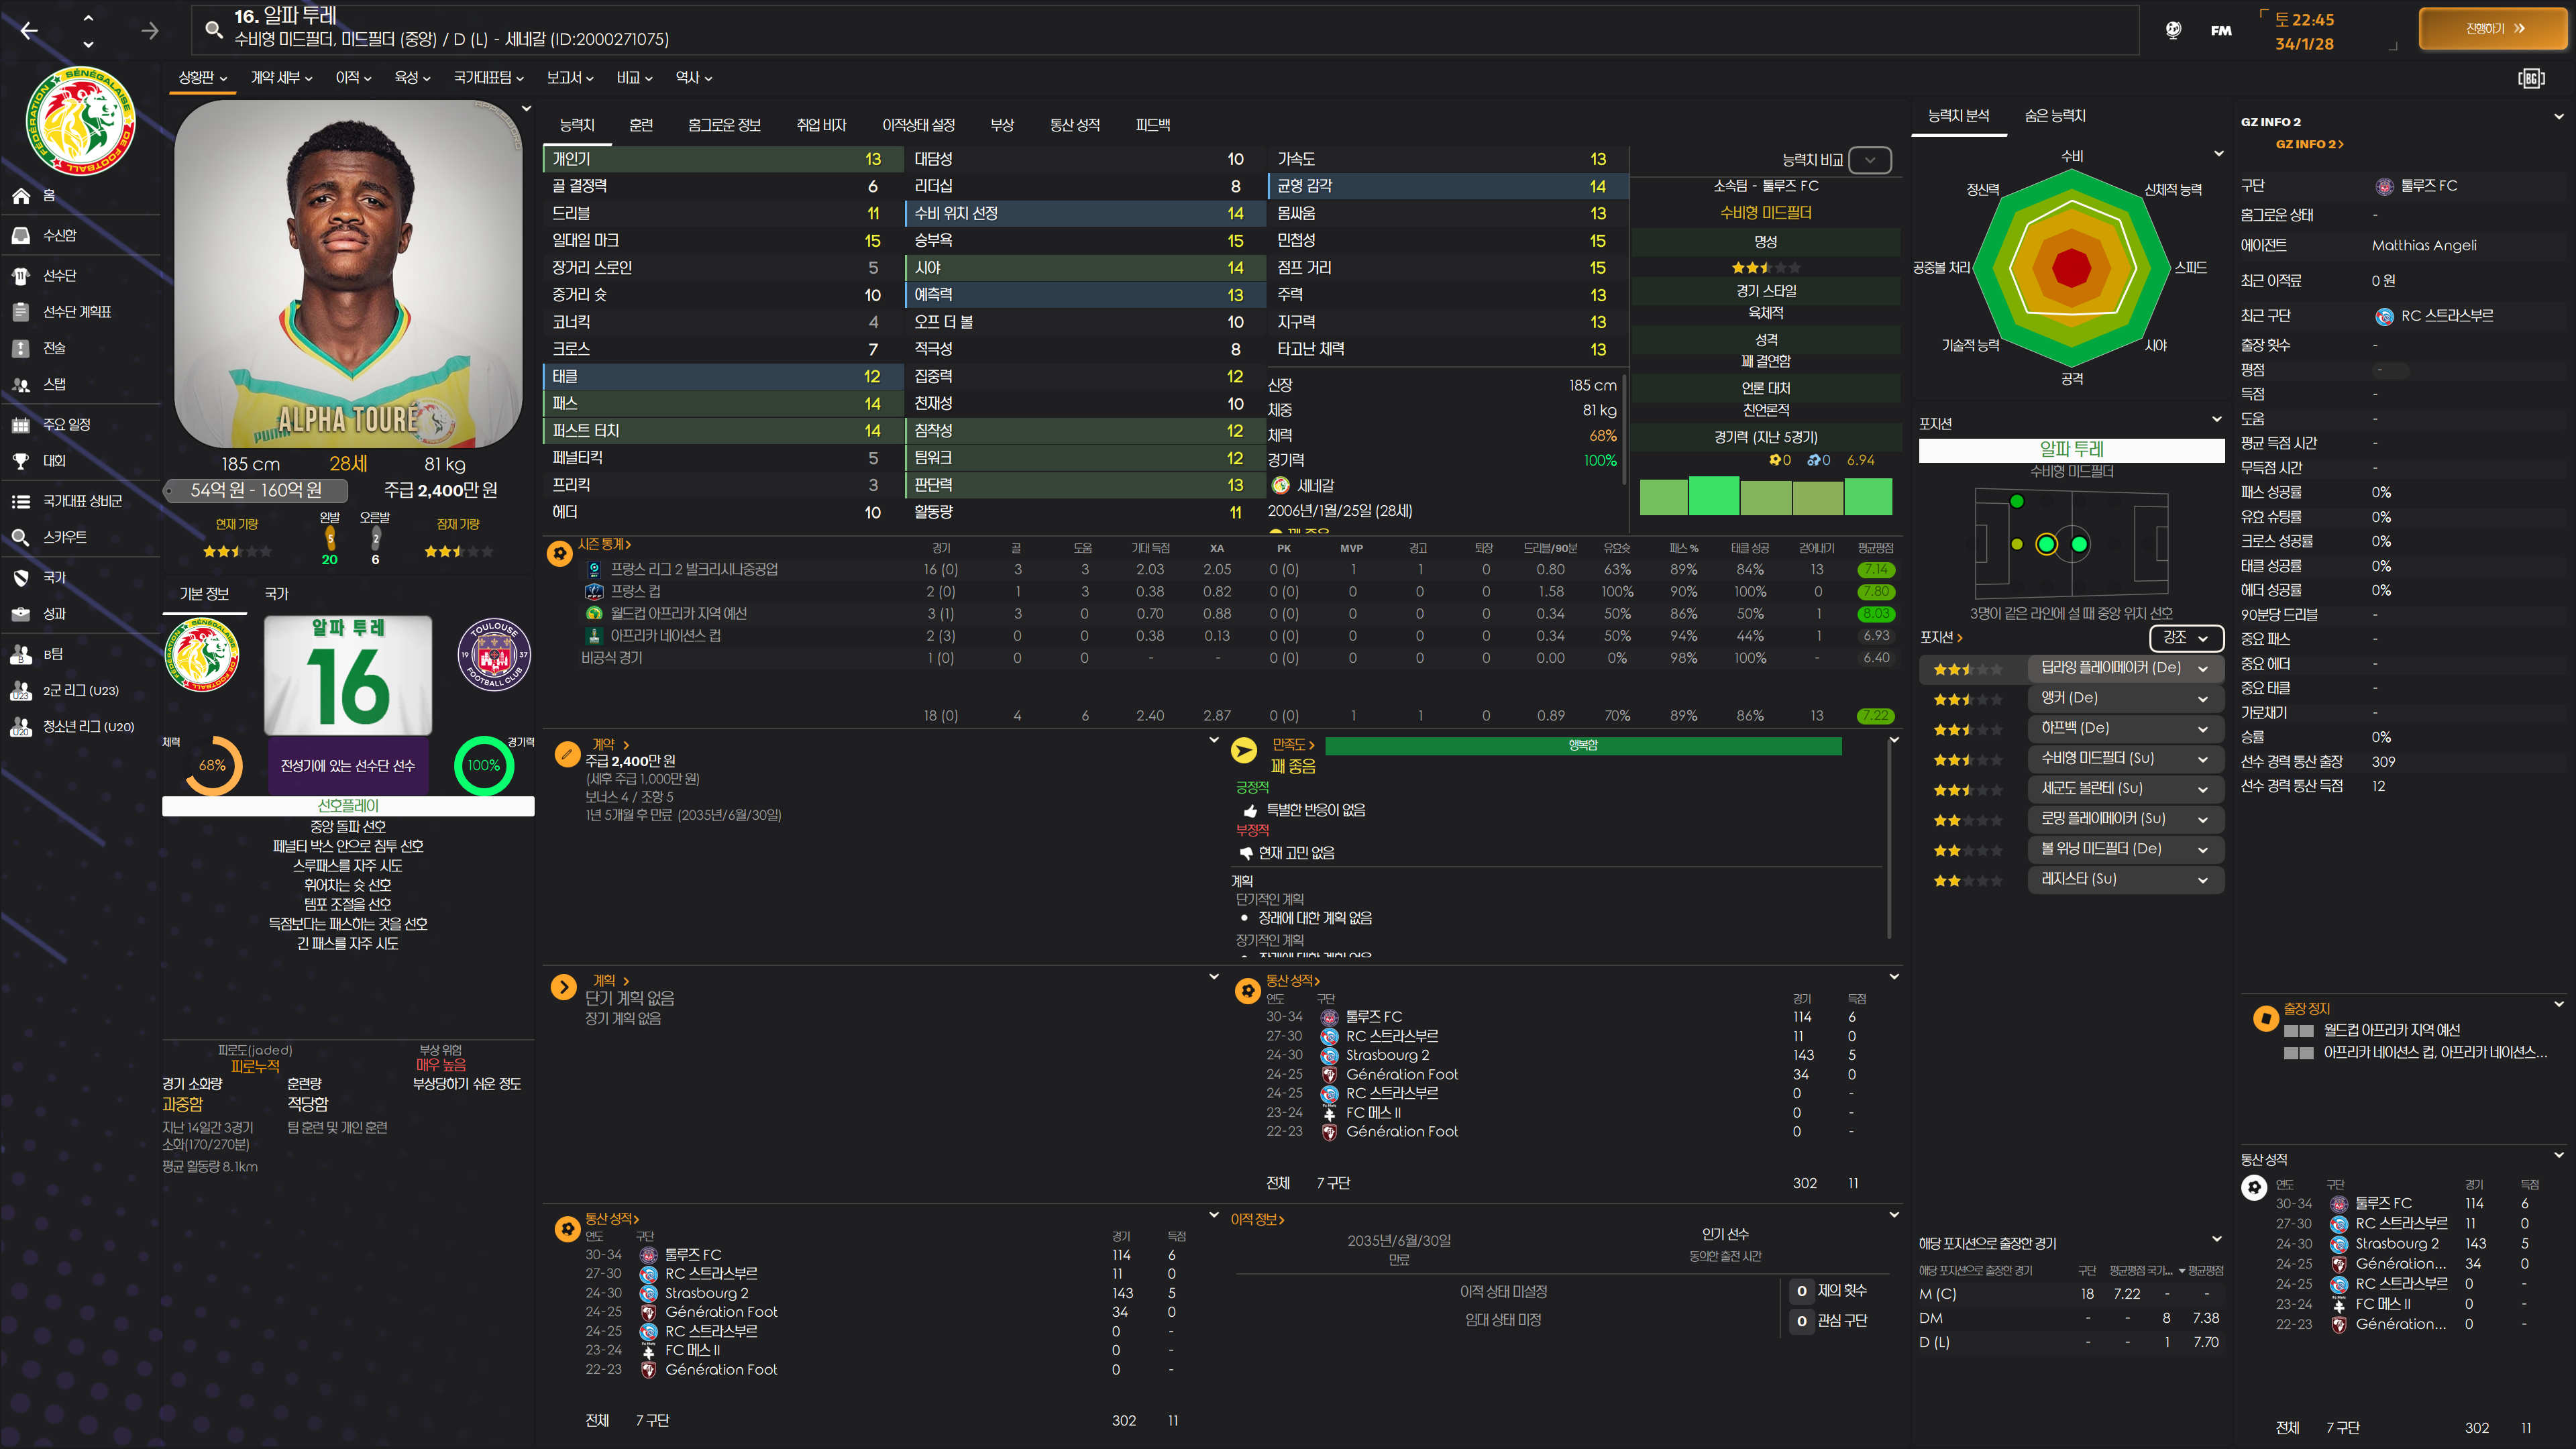Click the FM logo icon
The width and height of the screenshot is (2576, 1449).
click(x=2221, y=30)
